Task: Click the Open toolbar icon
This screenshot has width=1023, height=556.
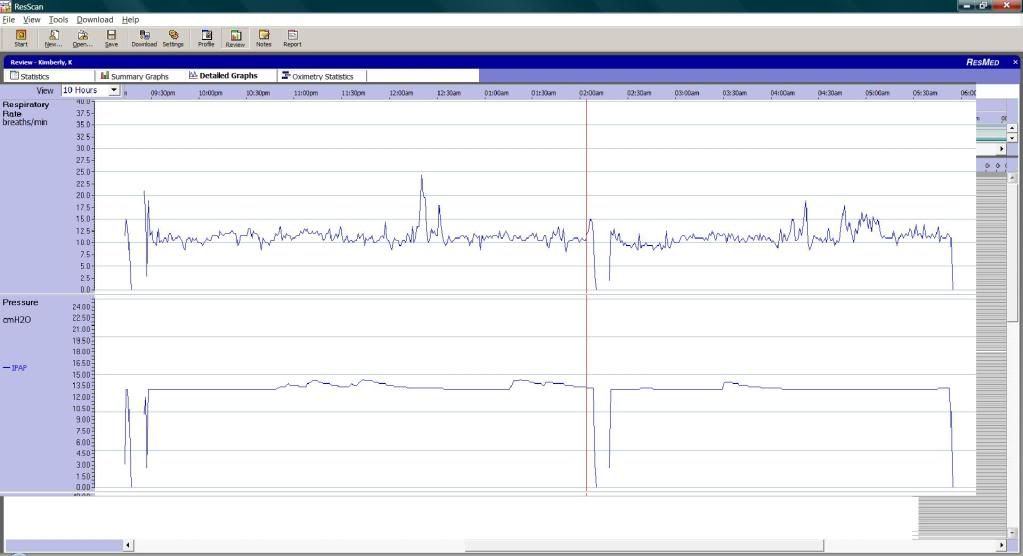Action: [82, 38]
